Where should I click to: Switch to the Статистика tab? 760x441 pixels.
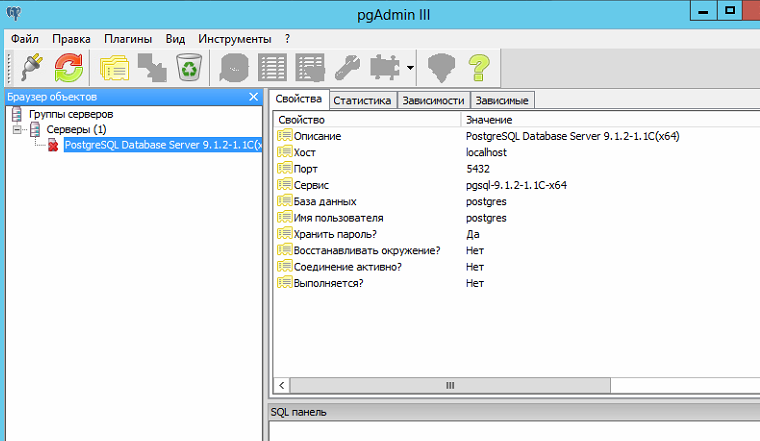[361, 101]
